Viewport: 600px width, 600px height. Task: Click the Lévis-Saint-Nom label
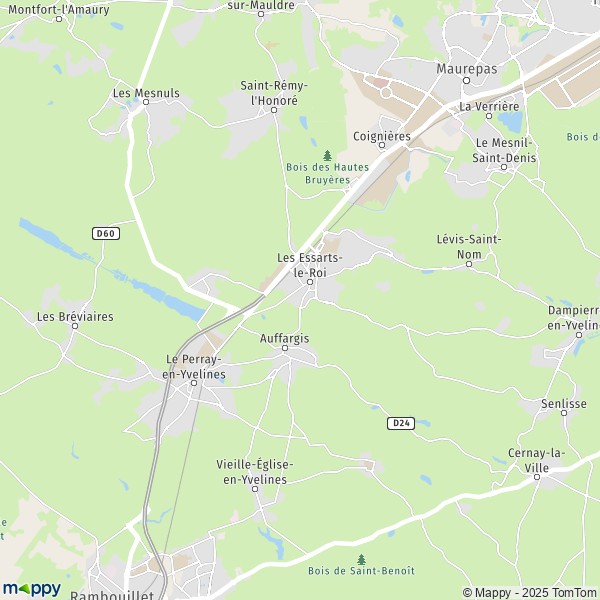pyautogui.click(x=469, y=247)
